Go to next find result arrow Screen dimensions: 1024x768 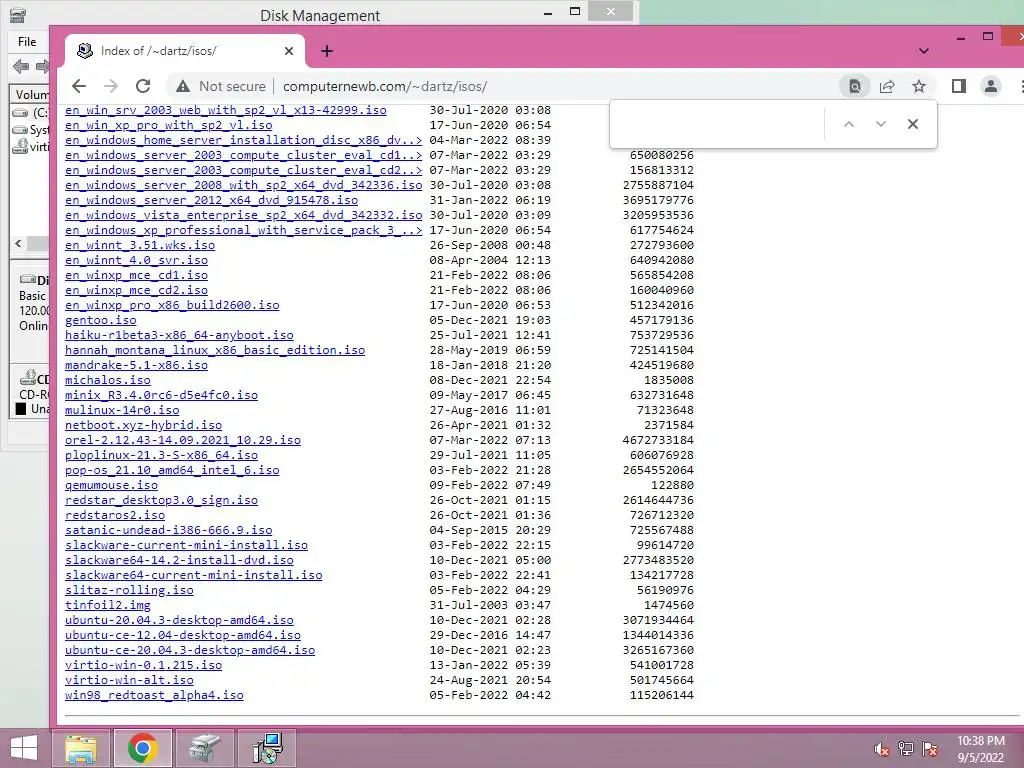click(x=881, y=124)
